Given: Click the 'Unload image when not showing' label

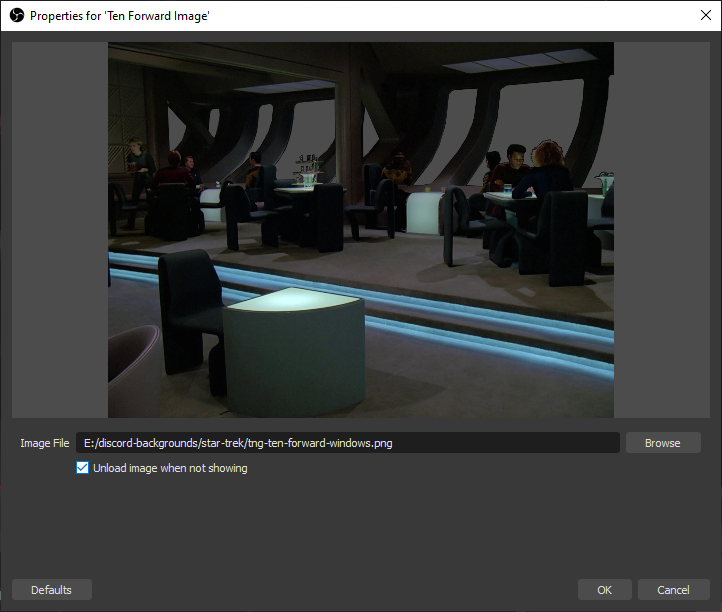Looking at the screenshot, I should (170, 468).
